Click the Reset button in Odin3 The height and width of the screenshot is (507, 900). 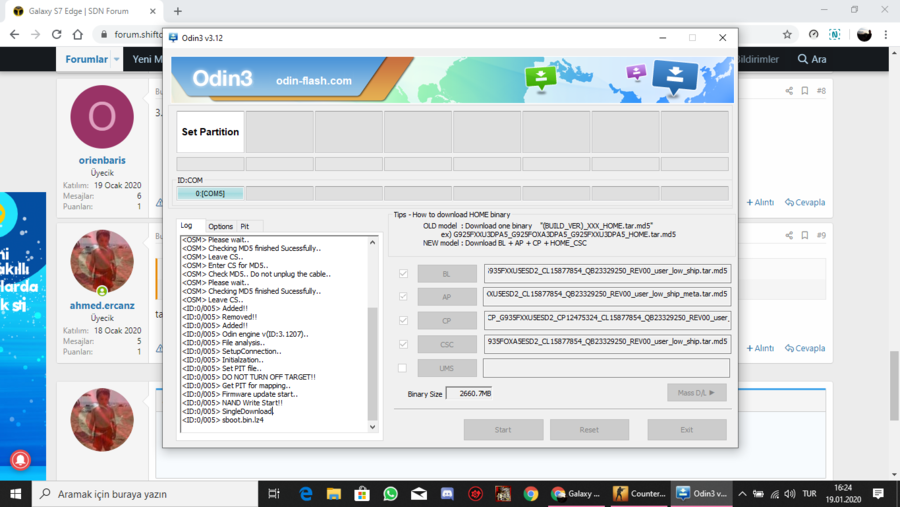point(589,429)
